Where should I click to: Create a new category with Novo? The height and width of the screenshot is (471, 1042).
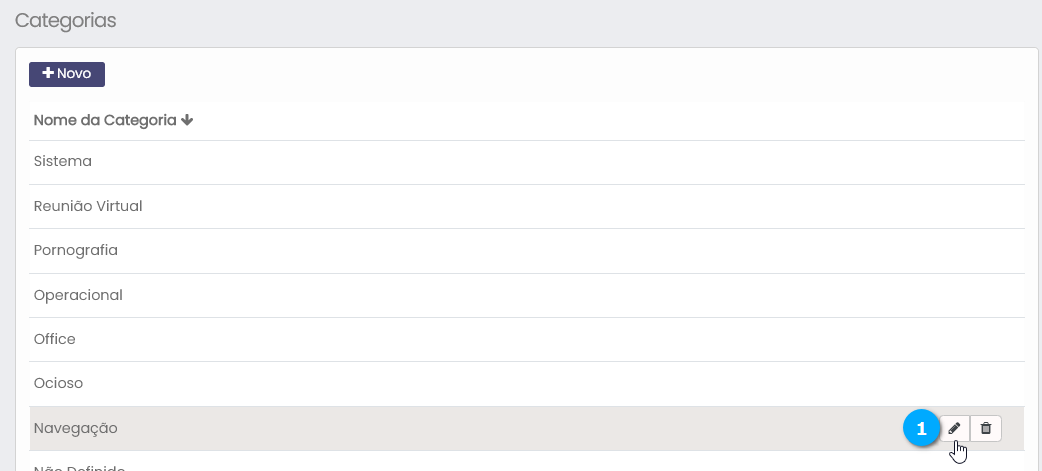[67, 74]
